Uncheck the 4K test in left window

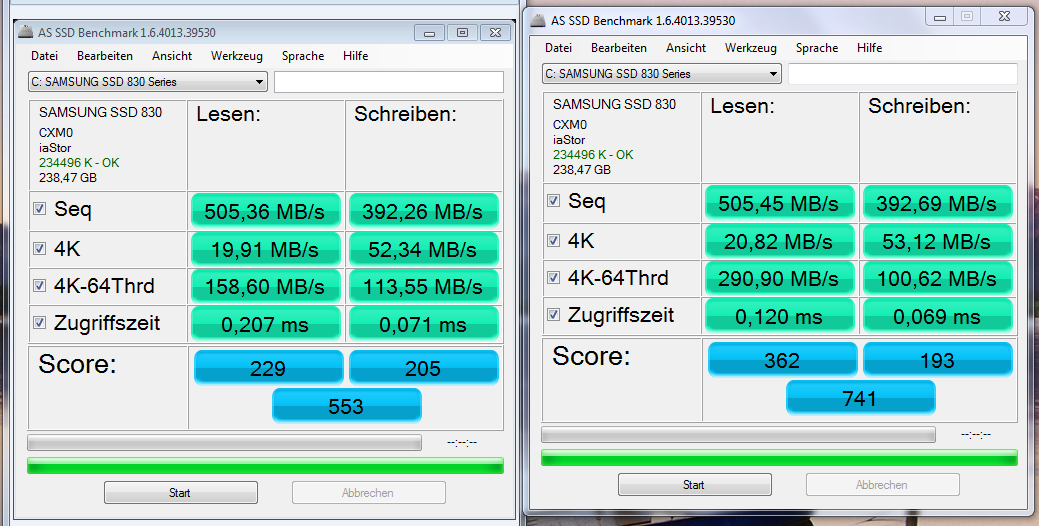[40, 248]
